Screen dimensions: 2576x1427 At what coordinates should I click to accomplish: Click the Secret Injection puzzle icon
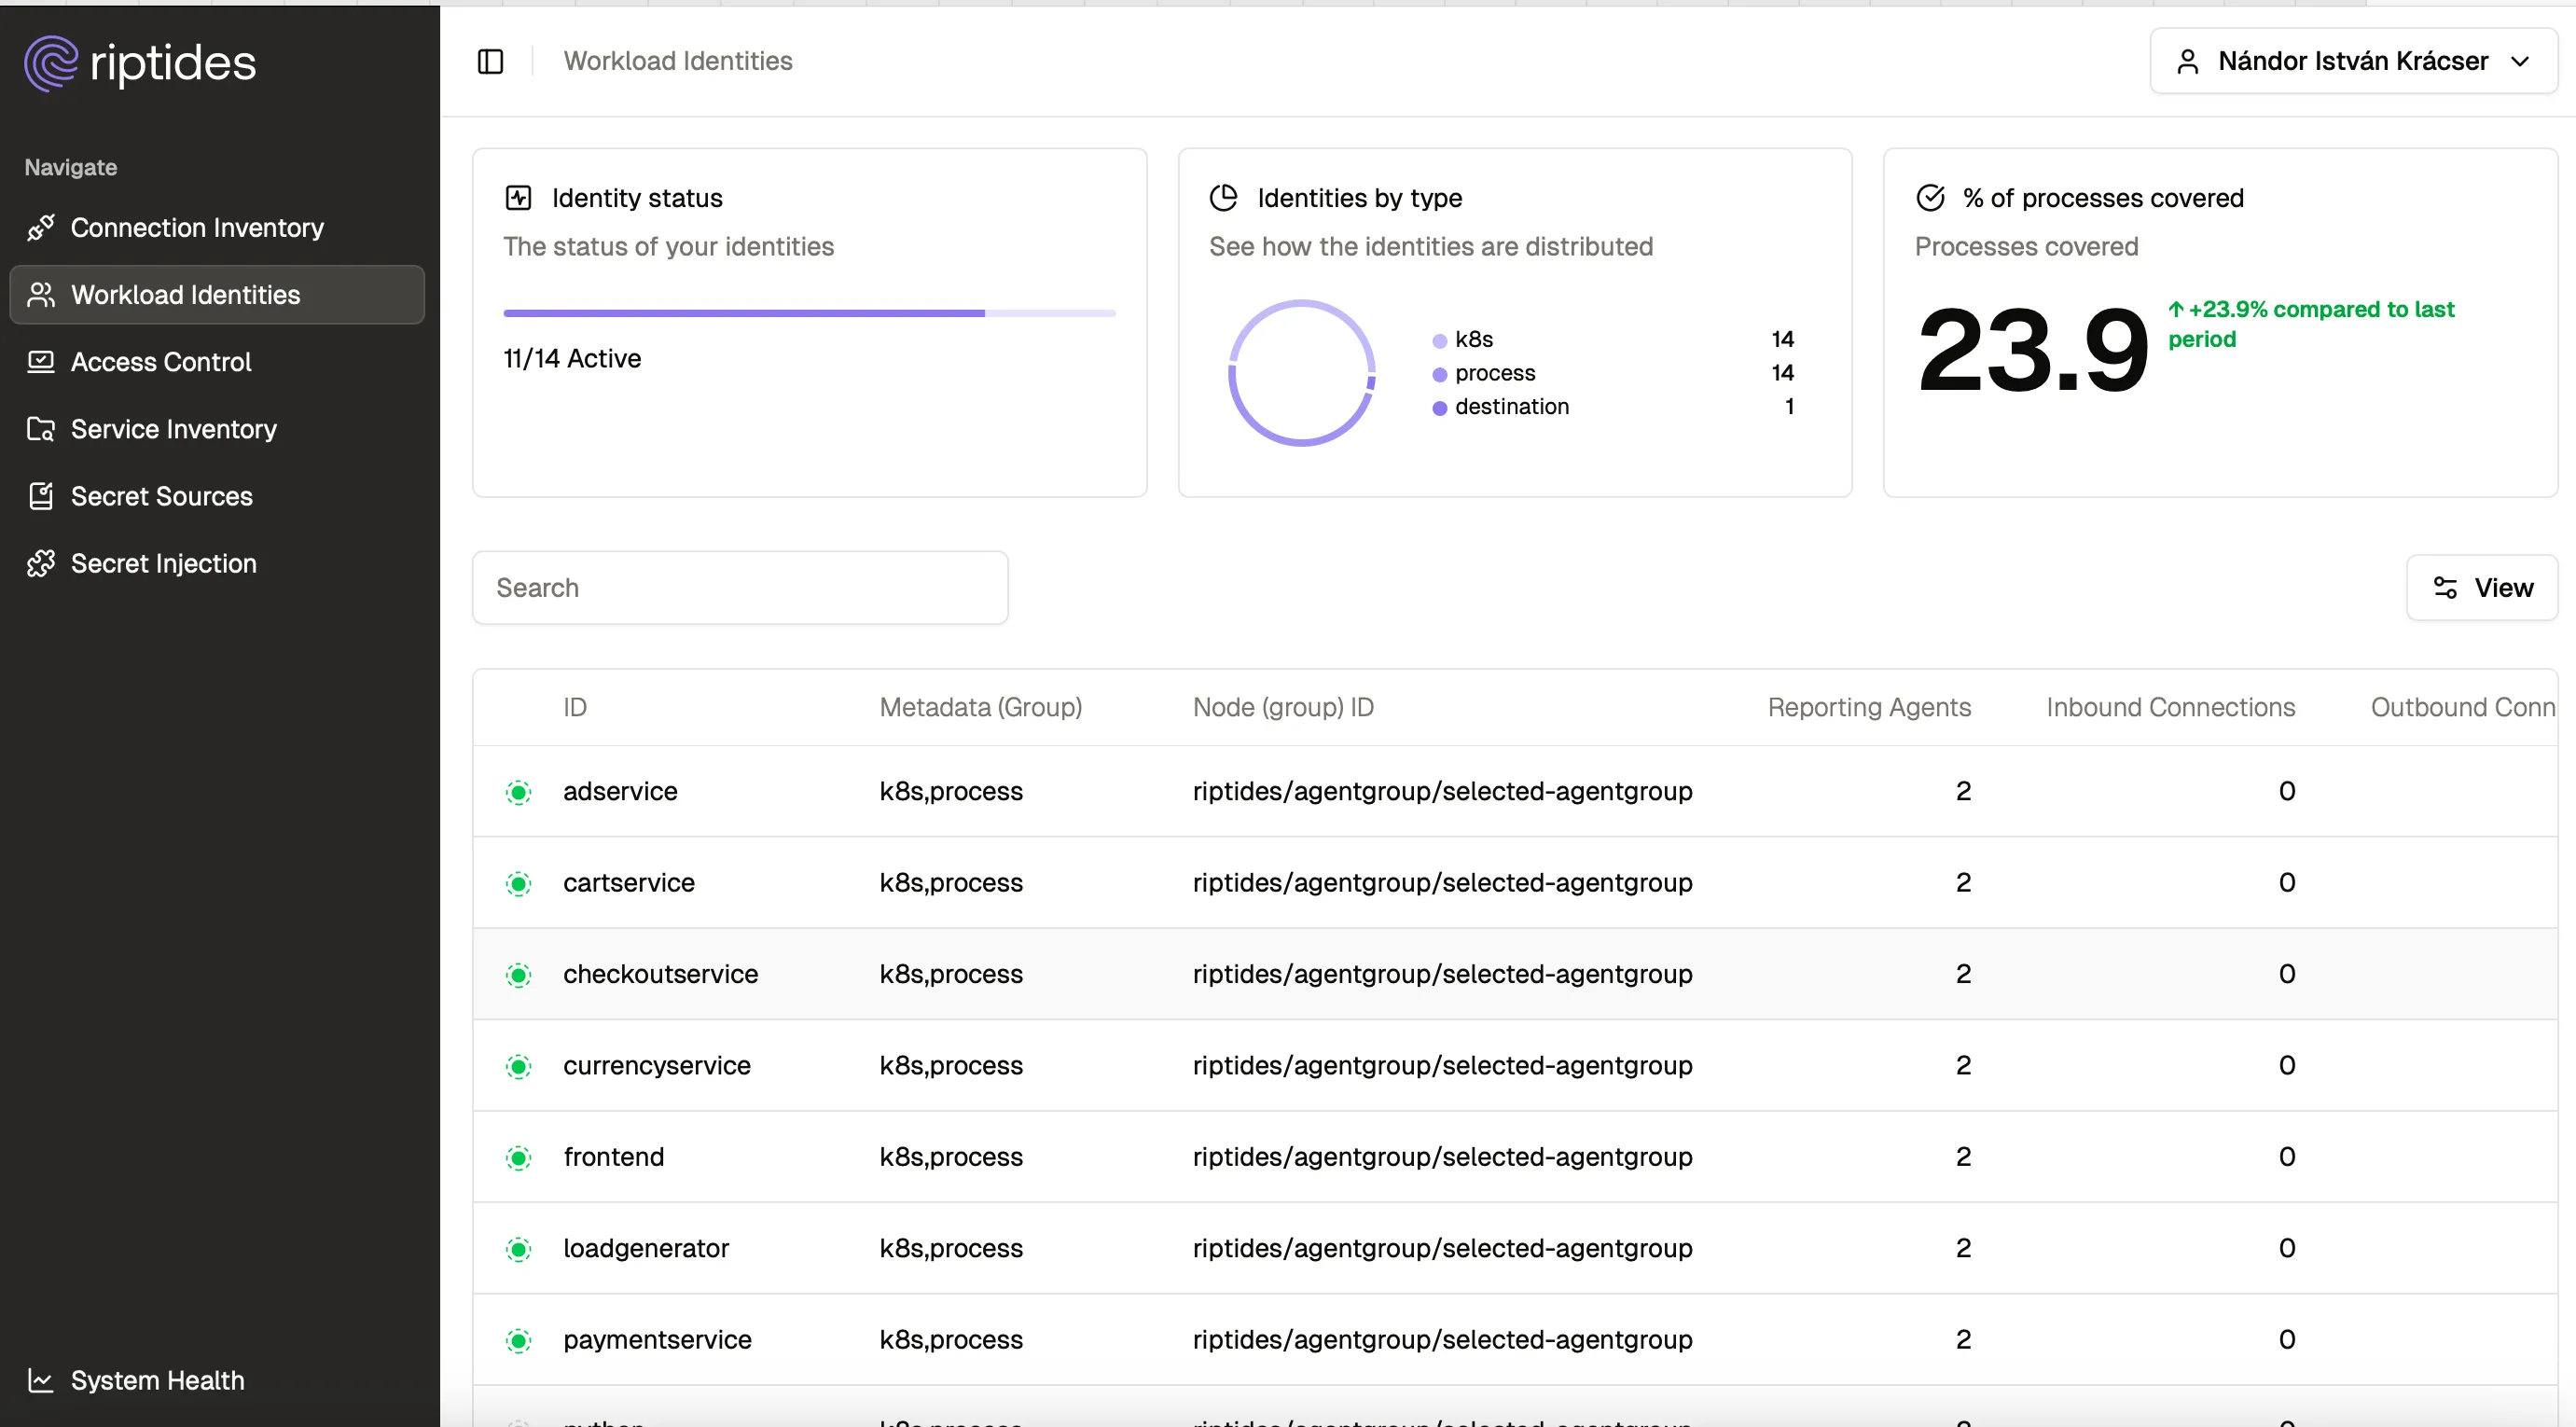click(41, 563)
